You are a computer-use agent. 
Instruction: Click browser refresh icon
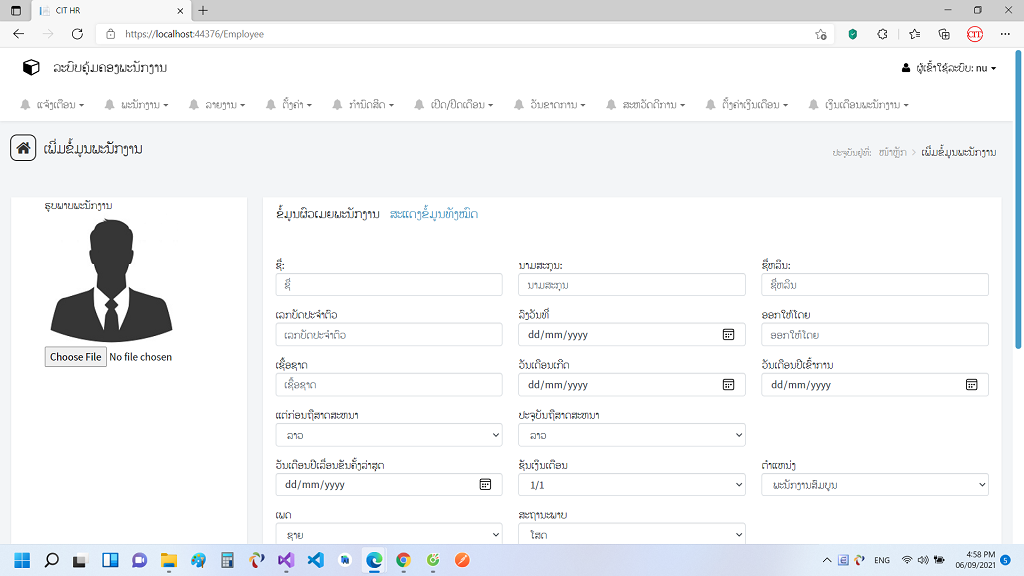(77, 34)
